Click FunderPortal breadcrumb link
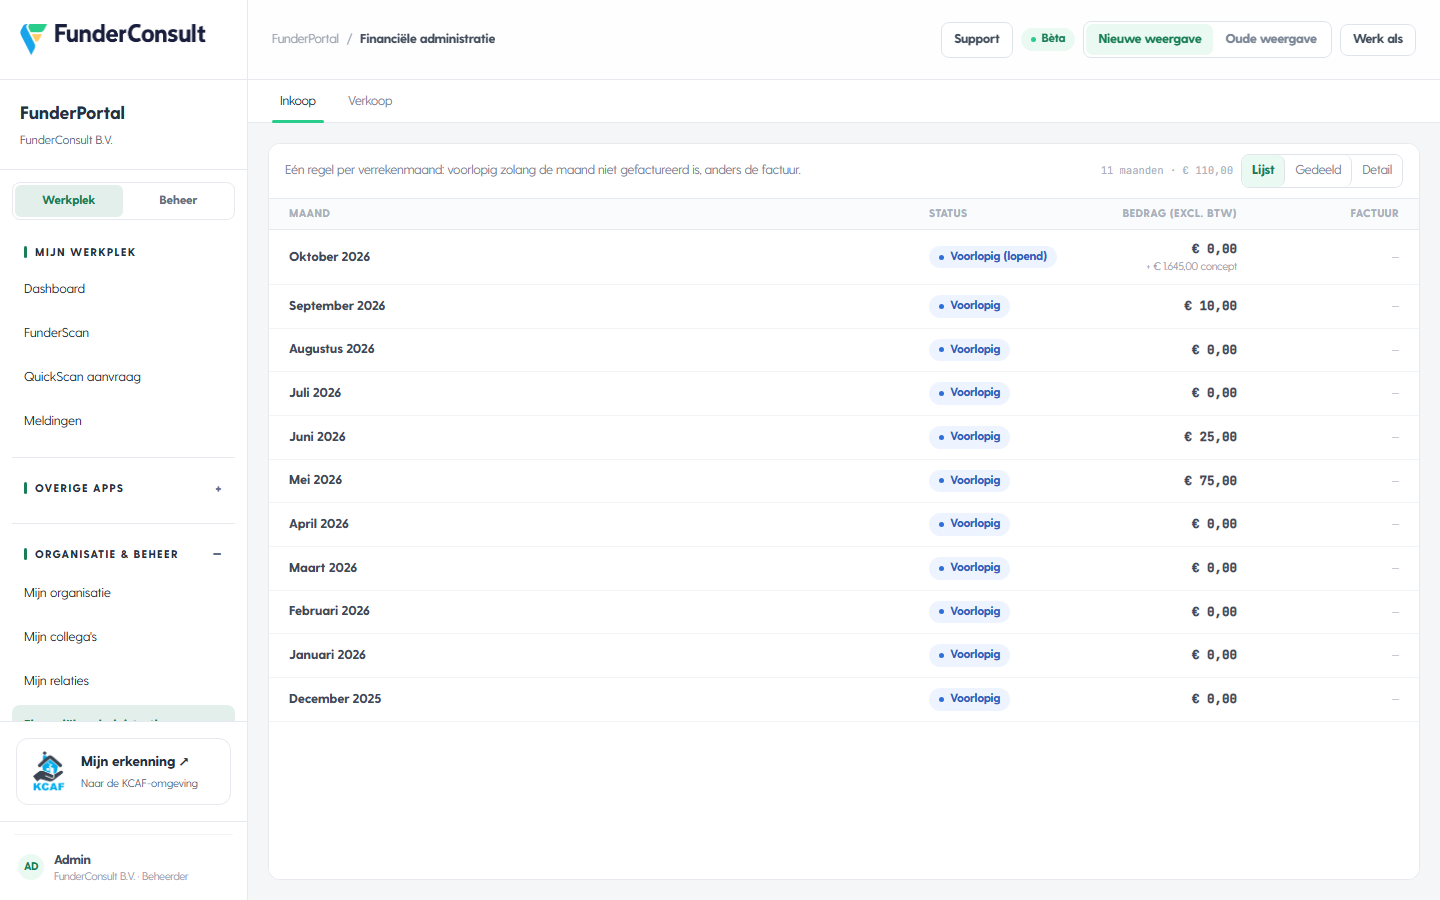 tap(305, 39)
